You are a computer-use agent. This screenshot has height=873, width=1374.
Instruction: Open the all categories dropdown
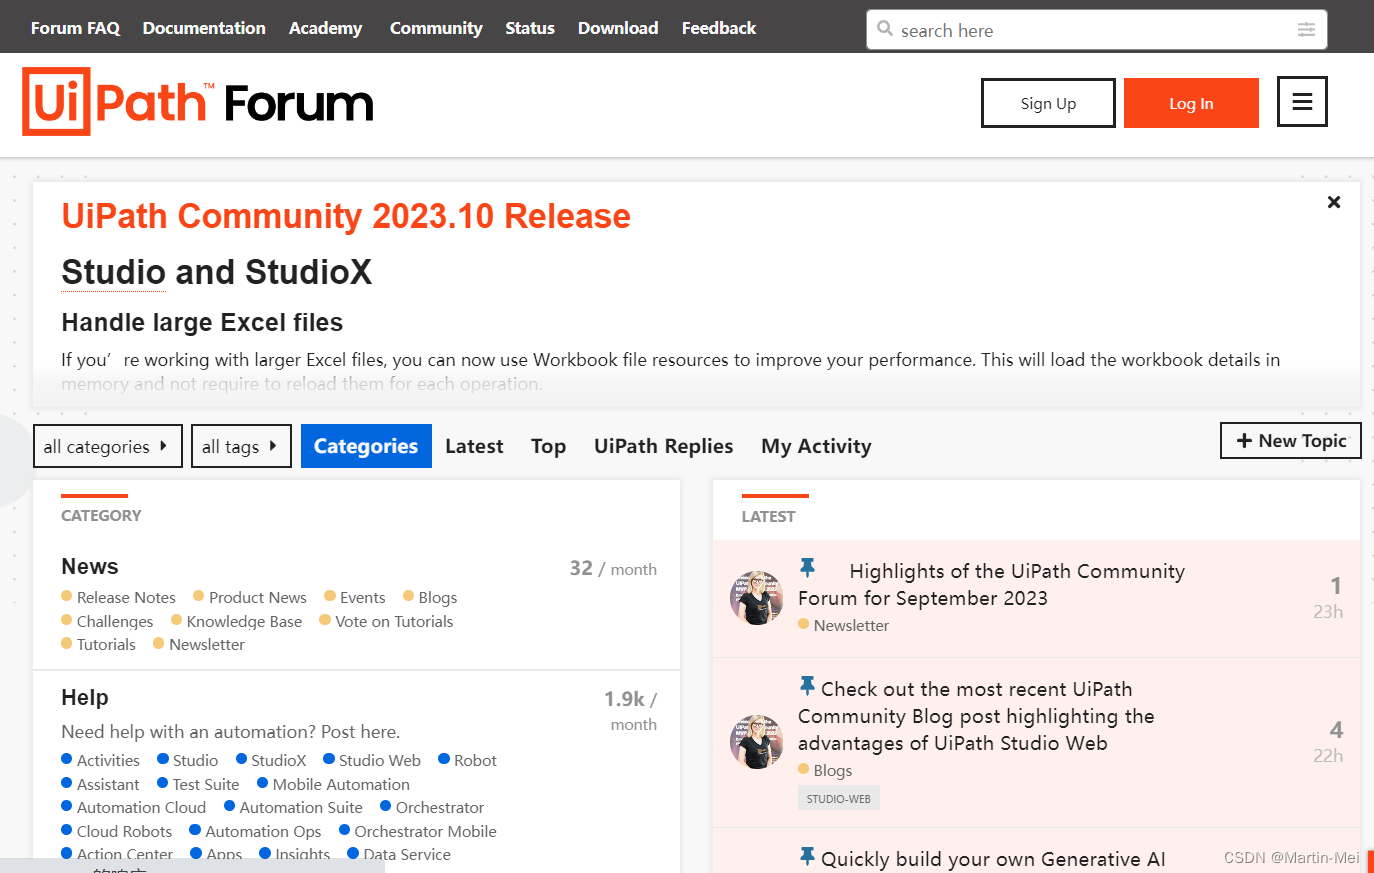coord(108,446)
